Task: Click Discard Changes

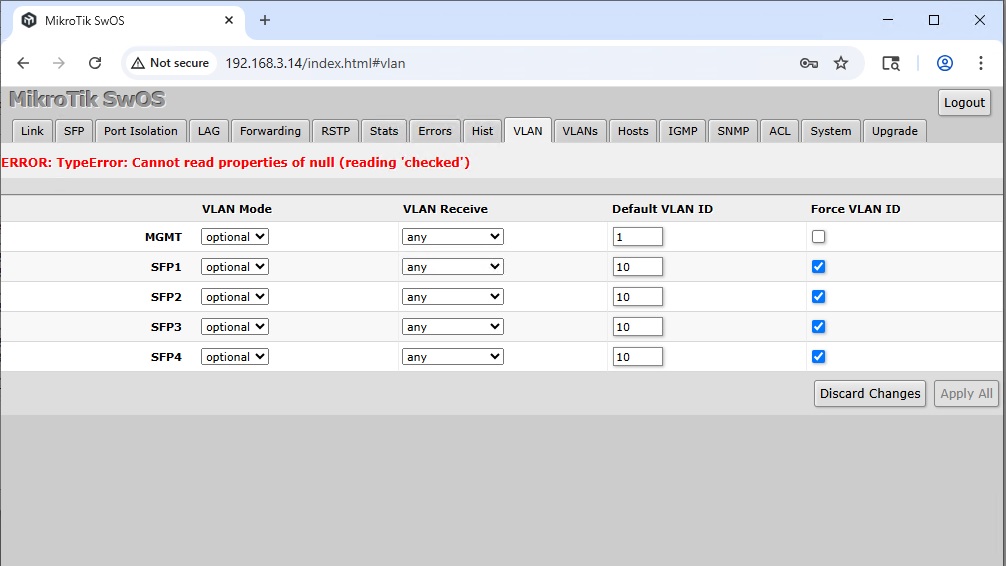Action: click(x=869, y=393)
